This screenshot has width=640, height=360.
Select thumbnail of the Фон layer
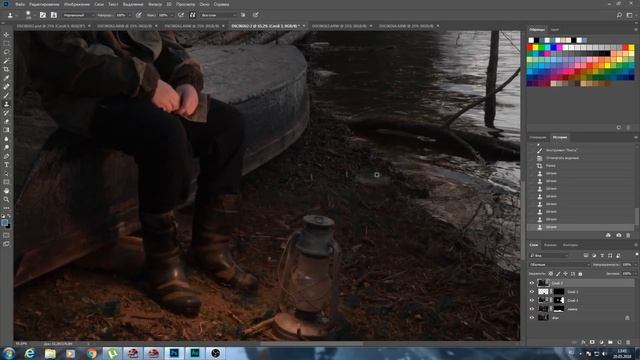tap(543, 318)
